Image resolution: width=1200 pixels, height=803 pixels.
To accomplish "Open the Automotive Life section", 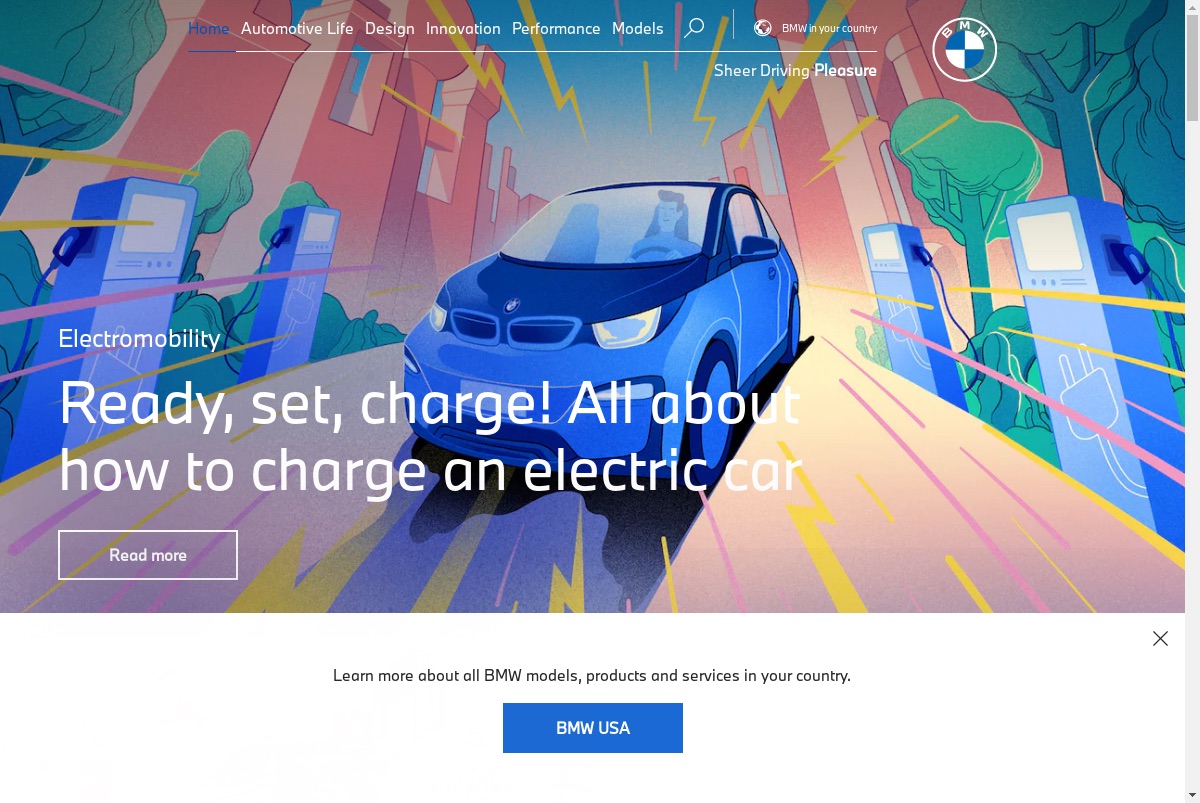I will click(x=297, y=28).
